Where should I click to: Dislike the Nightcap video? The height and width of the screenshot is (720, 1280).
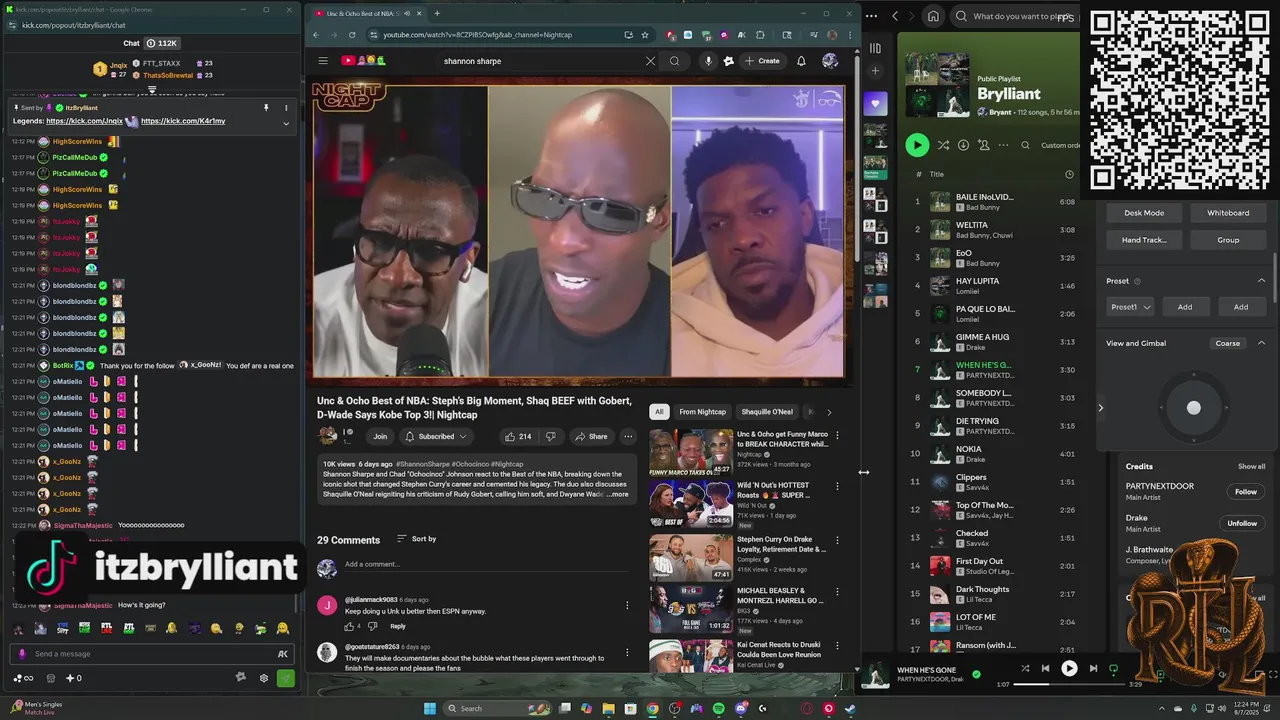point(551,436)
